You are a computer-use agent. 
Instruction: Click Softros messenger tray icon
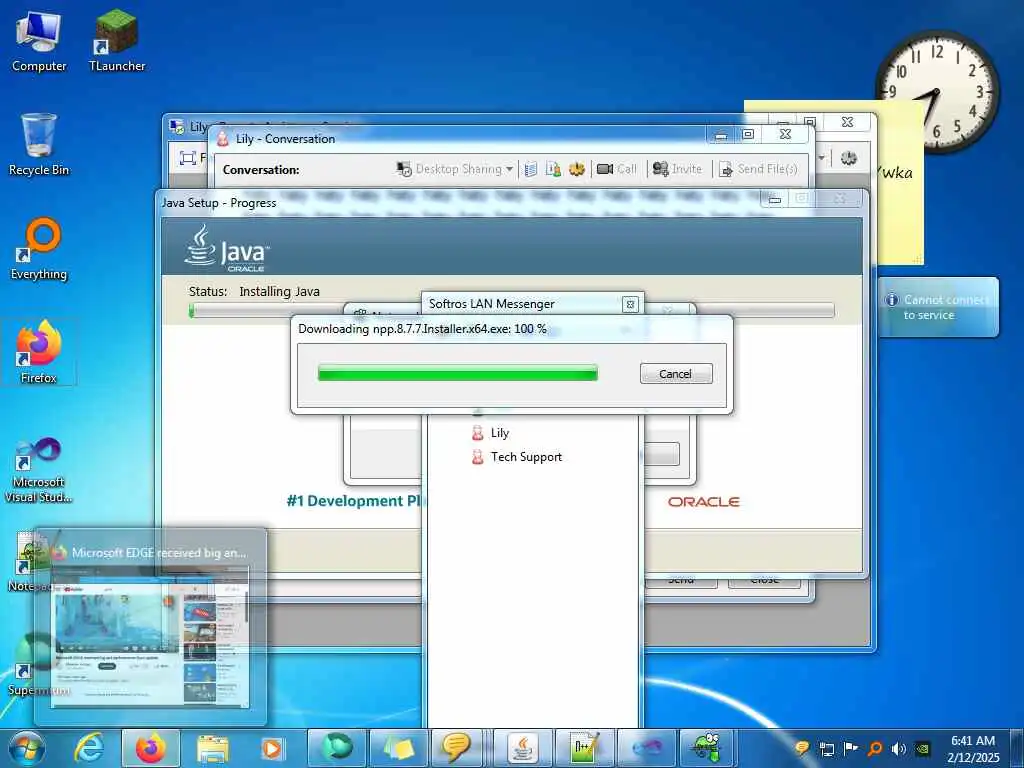coord(802,748)
